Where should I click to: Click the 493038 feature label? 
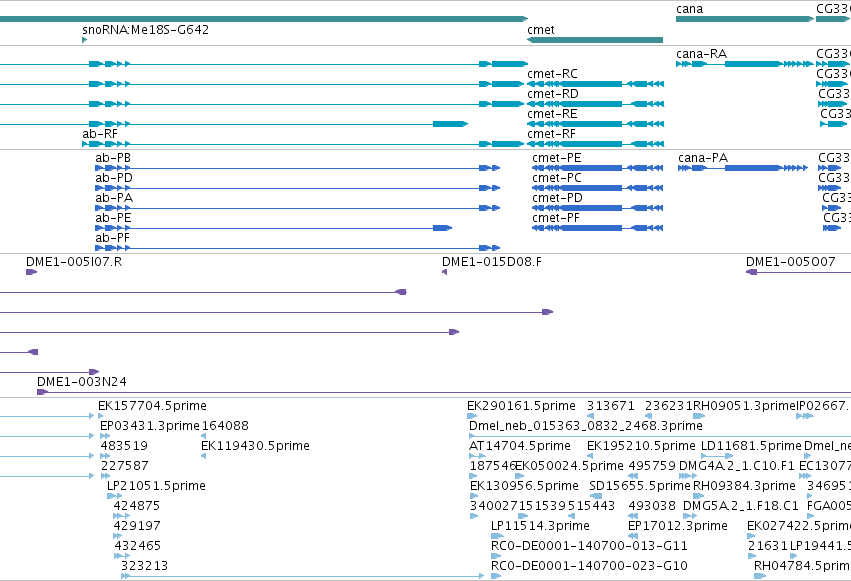652,506
